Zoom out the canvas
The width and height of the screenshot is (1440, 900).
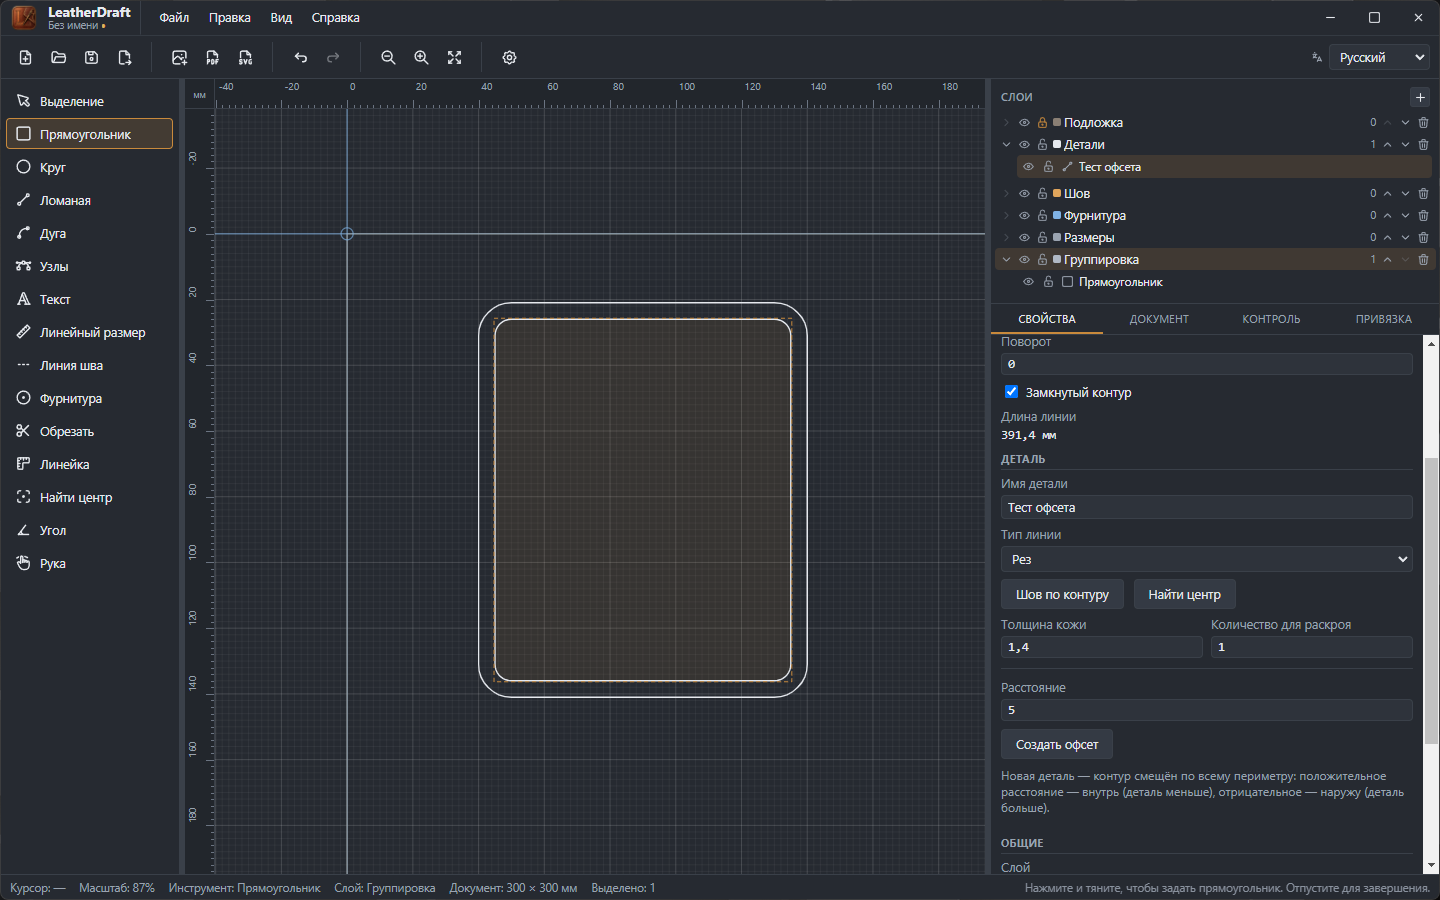click(x=389, y=58)
